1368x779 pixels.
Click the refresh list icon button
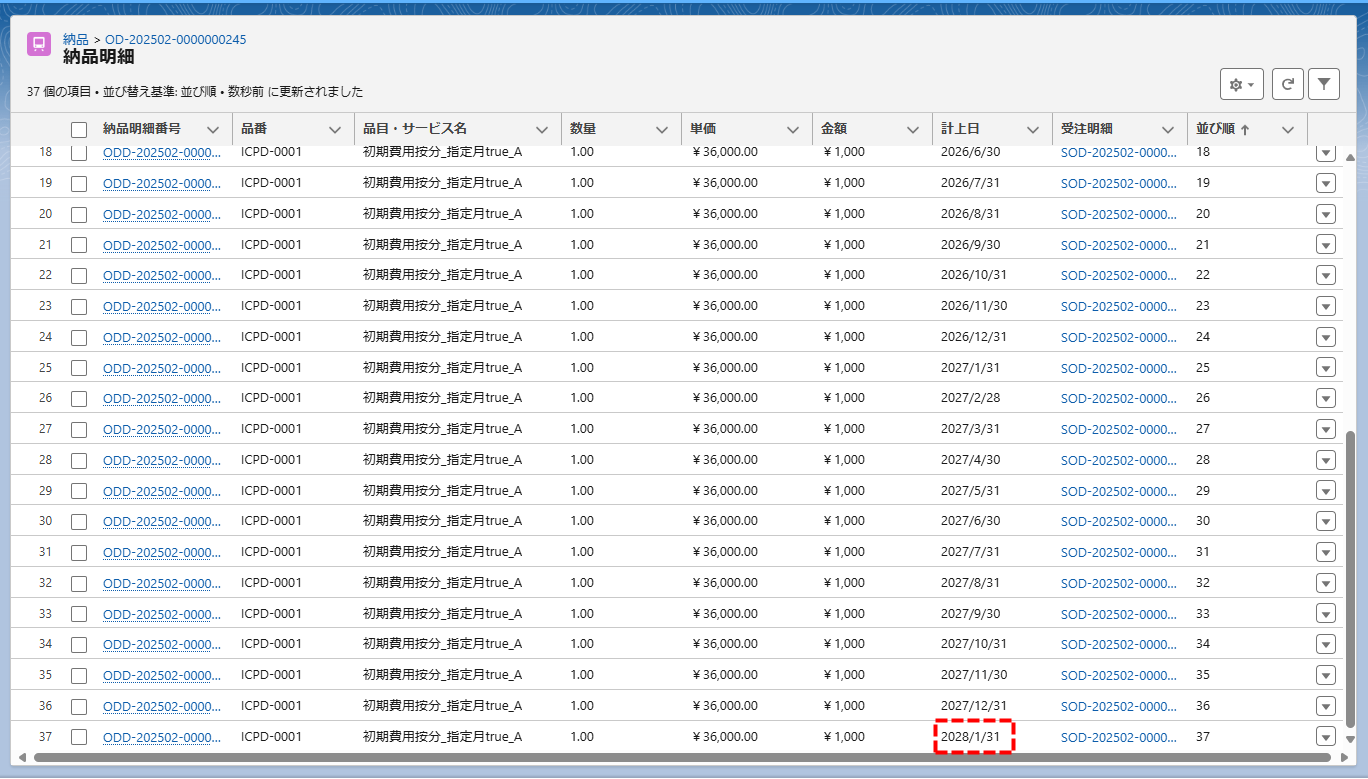tap(1287, 85)
